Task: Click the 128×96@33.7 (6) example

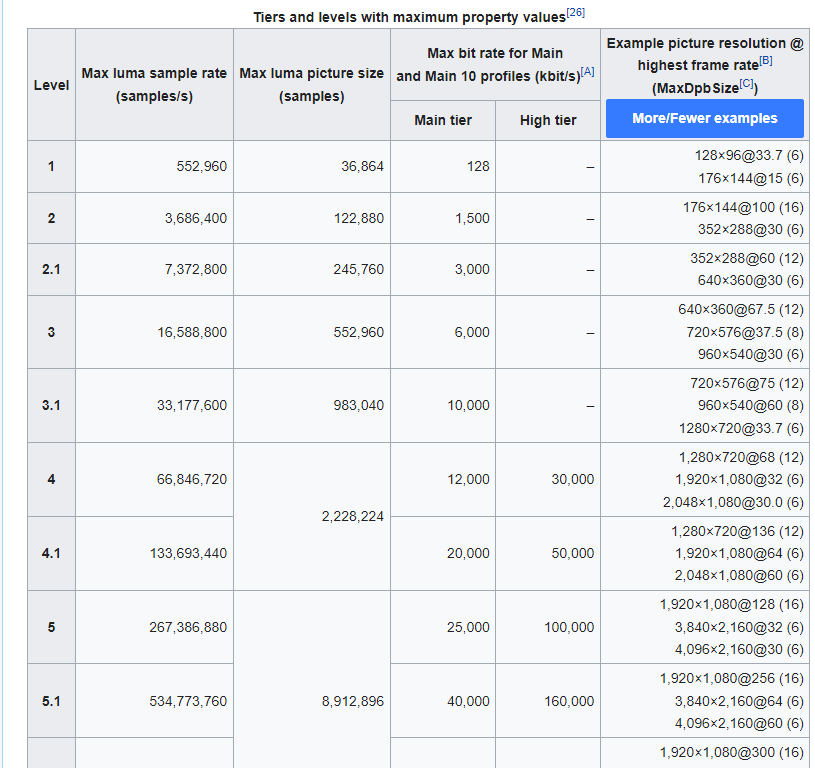Action: tap(749, 155)
